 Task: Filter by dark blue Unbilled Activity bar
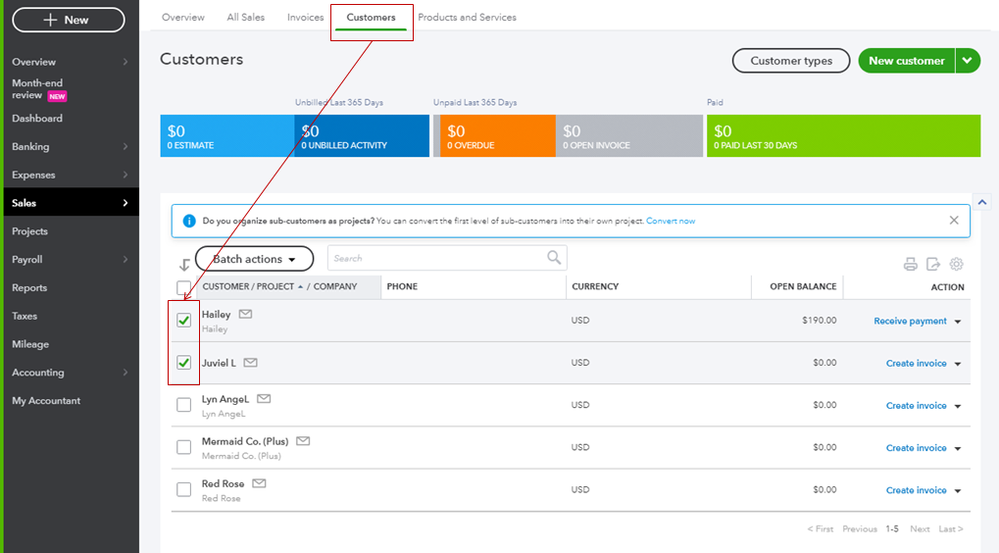[362, 136]
